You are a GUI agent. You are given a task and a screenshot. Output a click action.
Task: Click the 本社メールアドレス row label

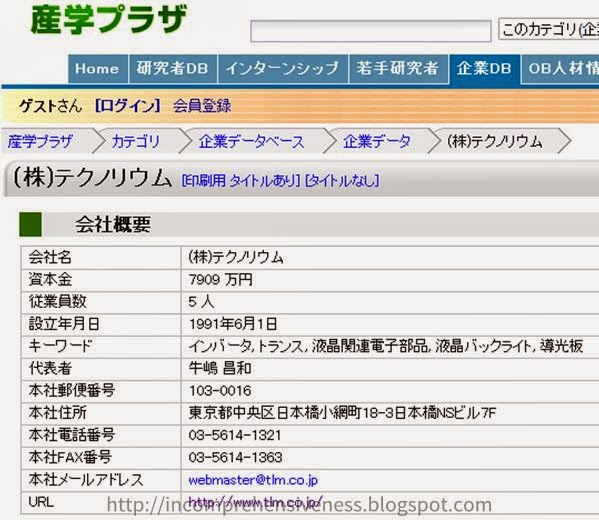pyautogui.click(x=86, y=480)
